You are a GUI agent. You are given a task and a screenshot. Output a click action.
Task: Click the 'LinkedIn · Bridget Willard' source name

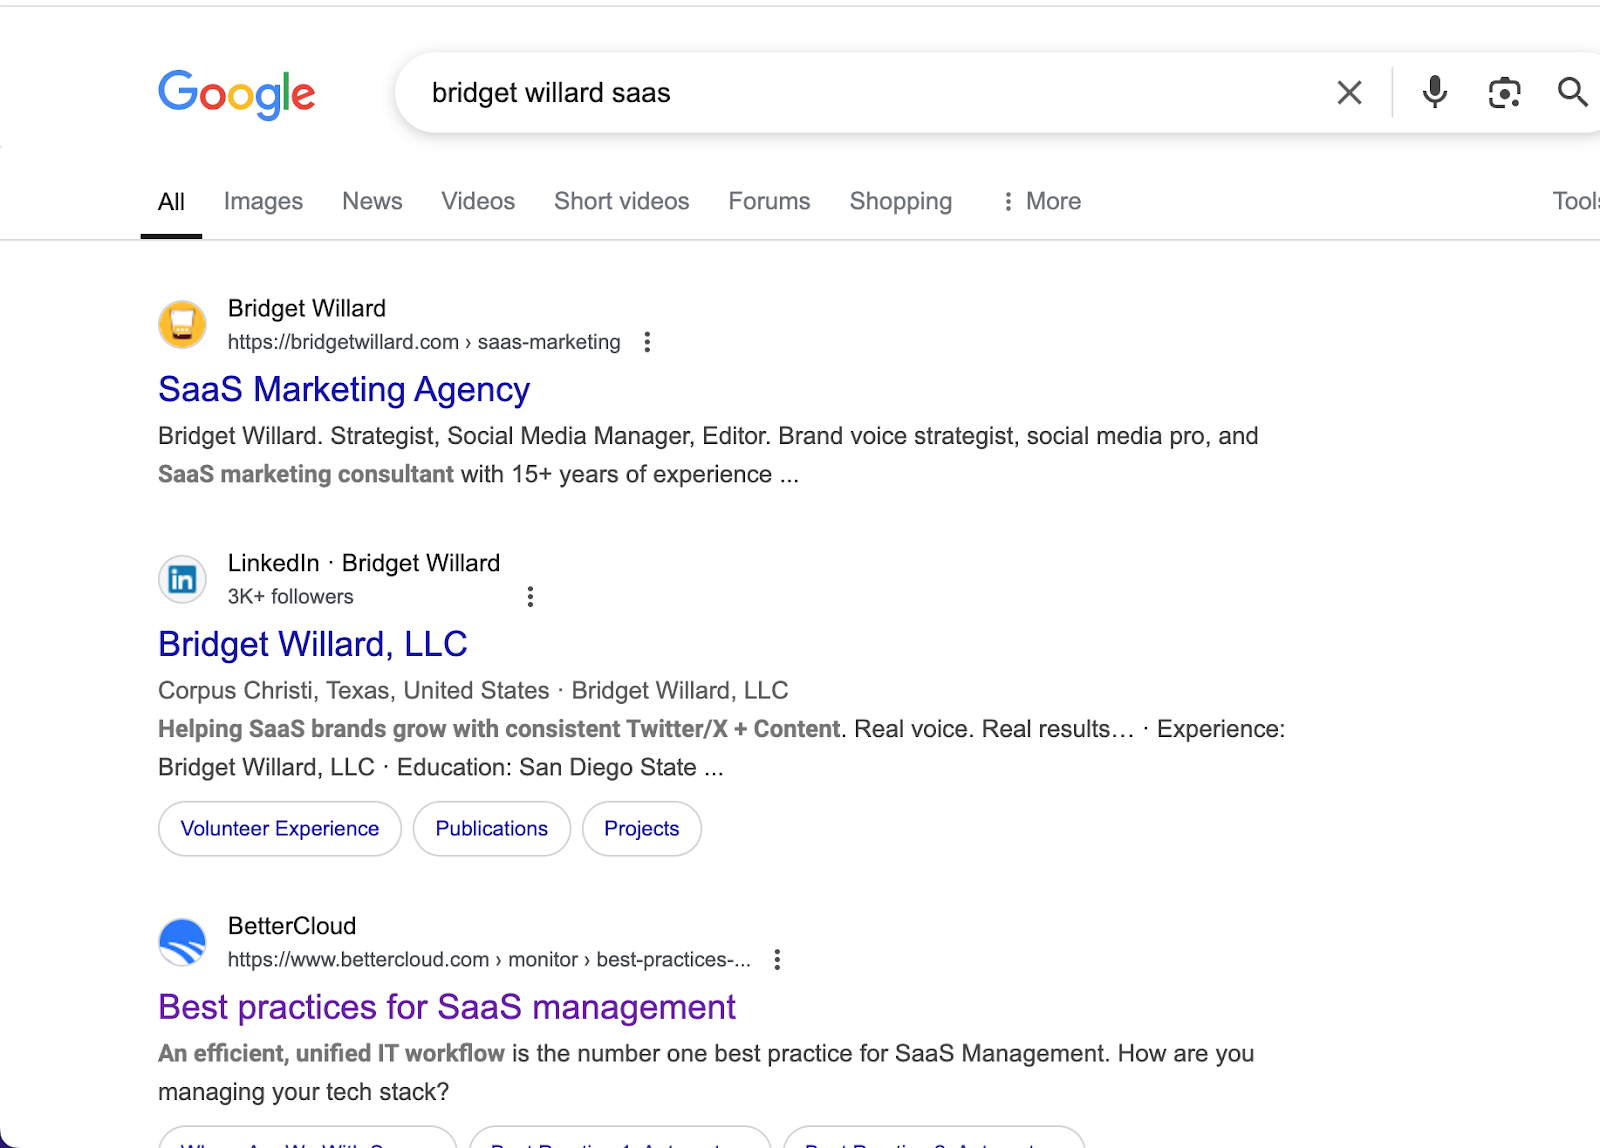[364, 563]
